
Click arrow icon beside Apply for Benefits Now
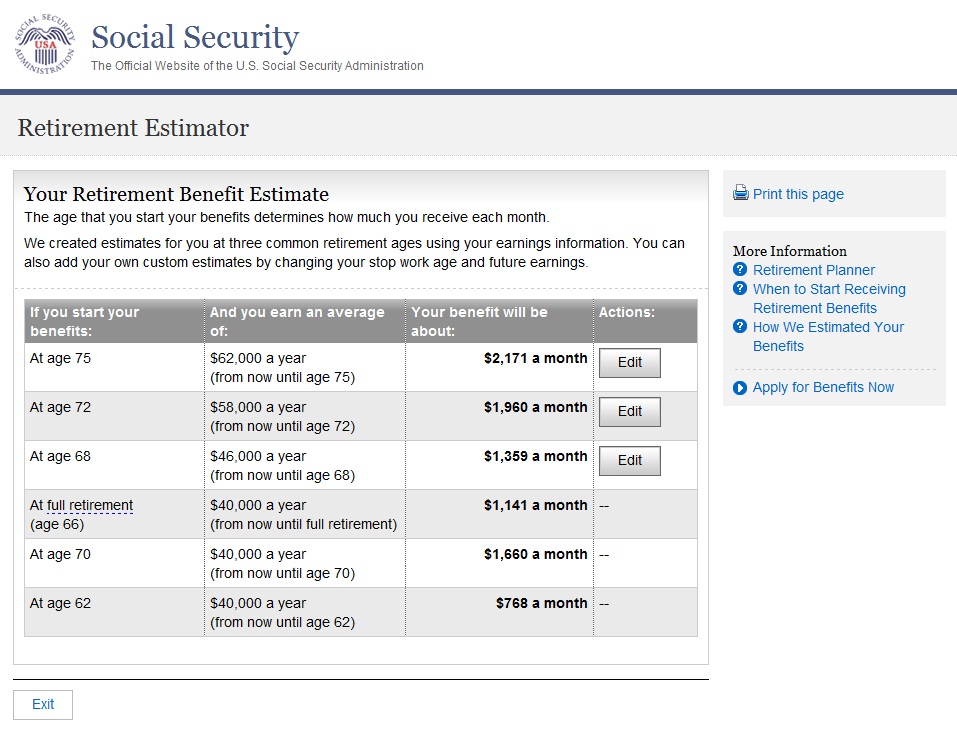tap(740, 388)
